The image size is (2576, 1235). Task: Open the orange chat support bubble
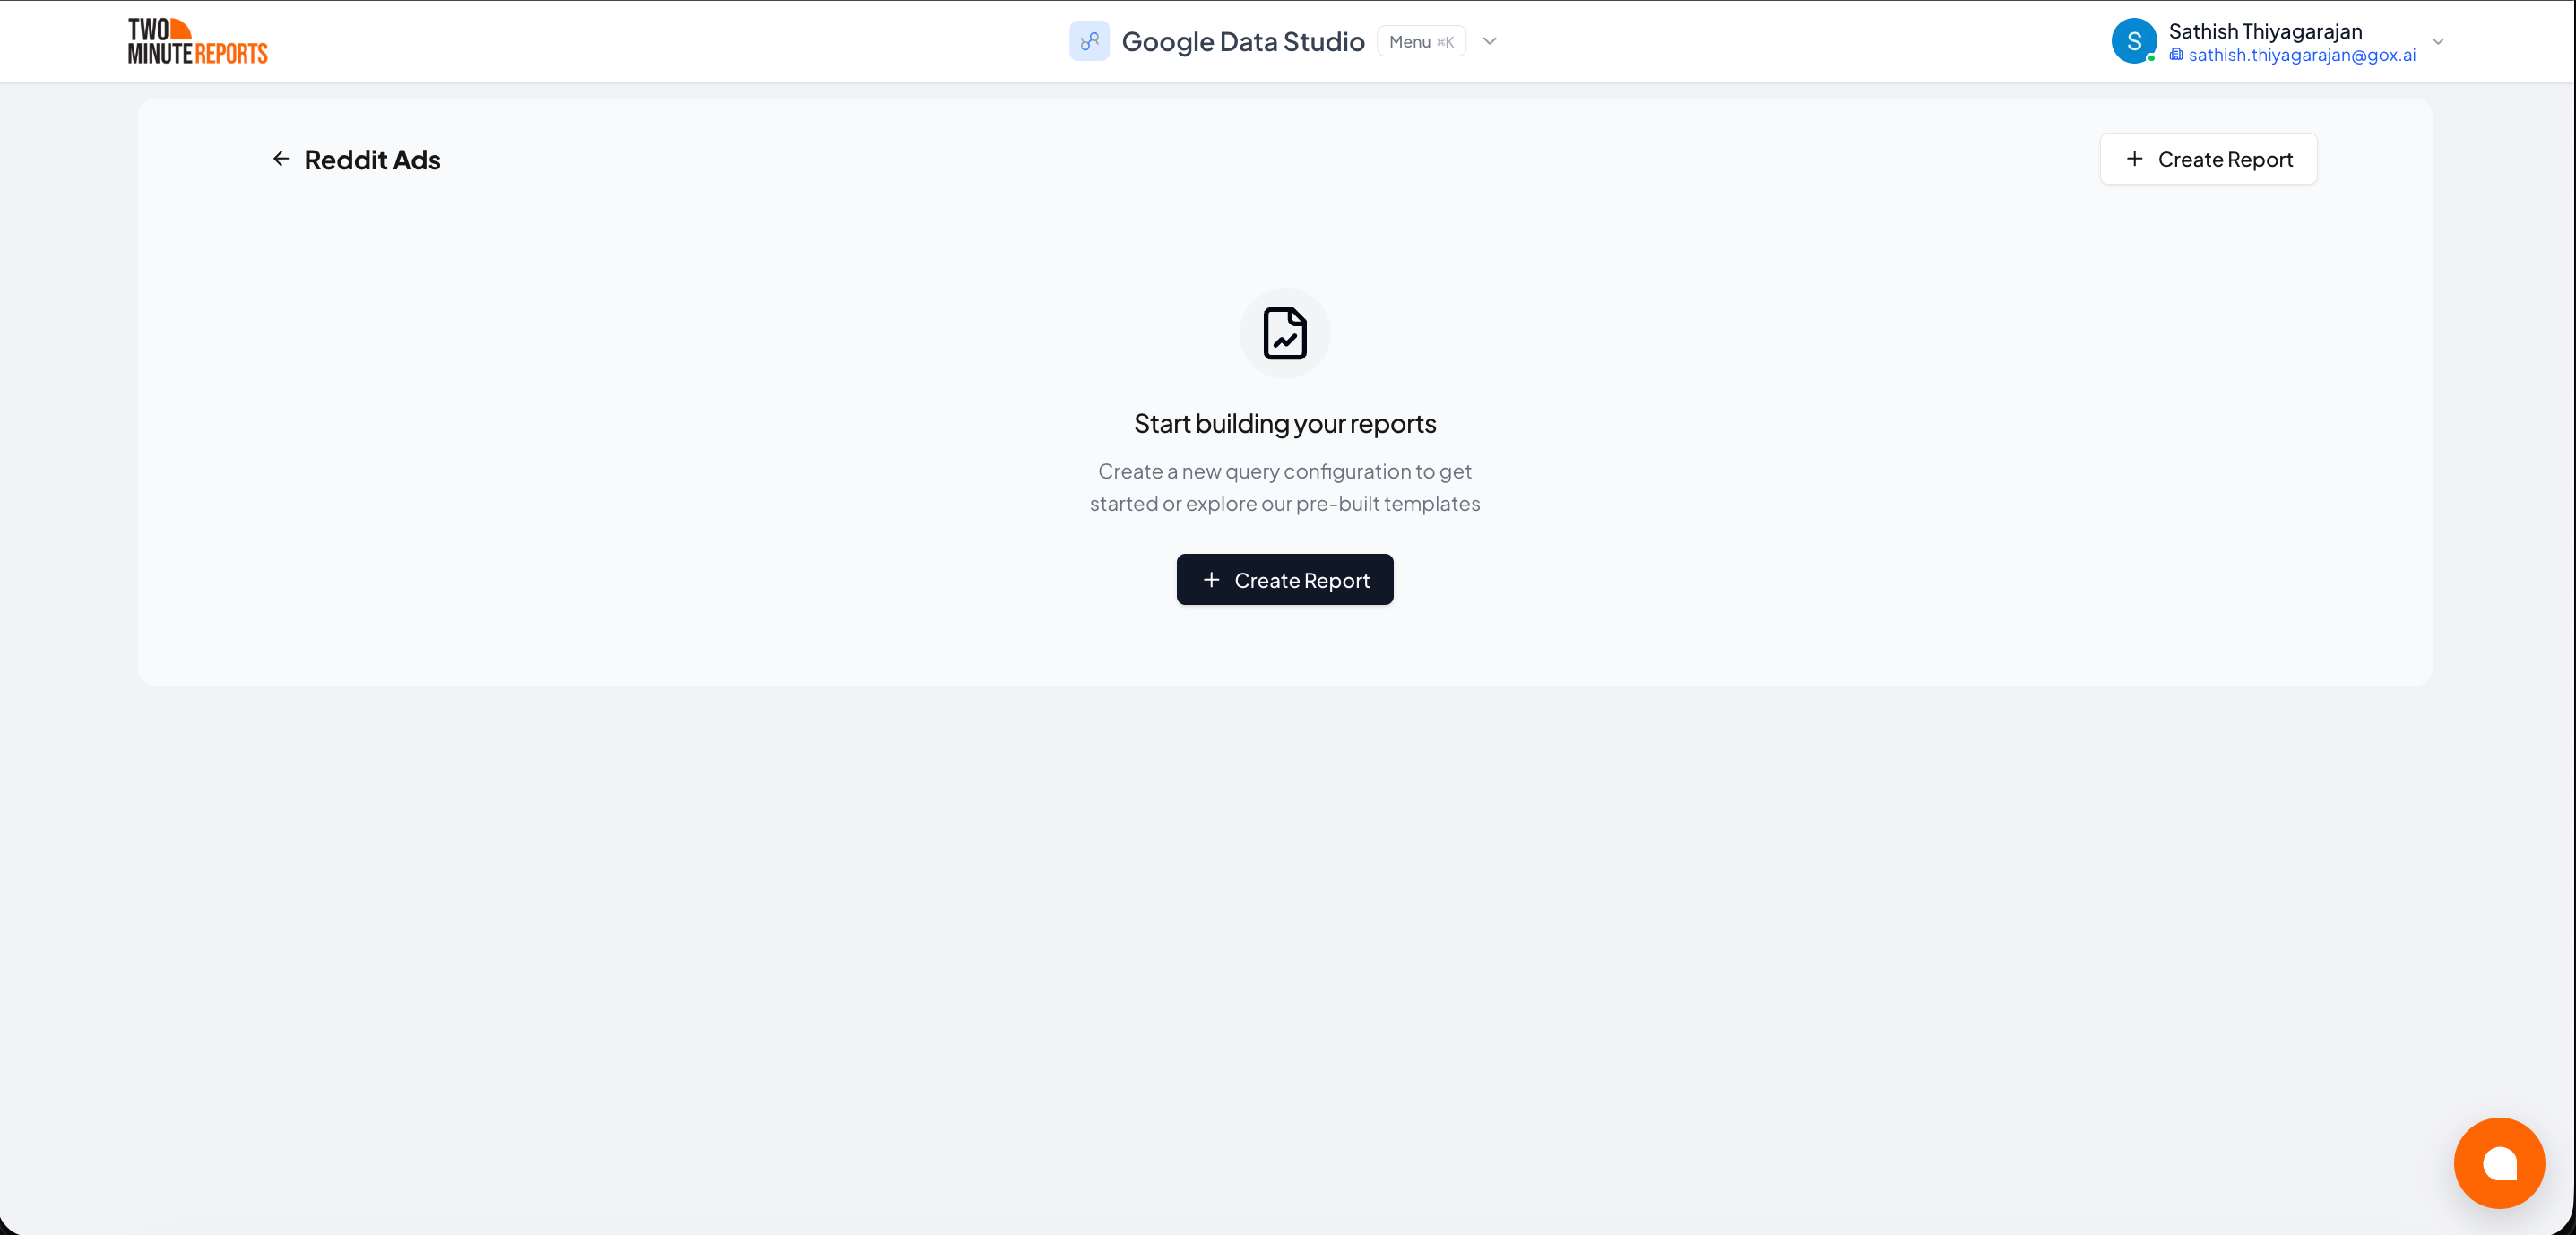(2499, 1163)
